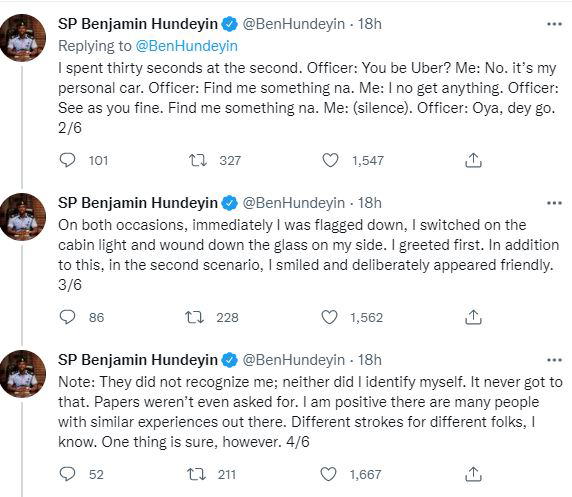This screenshot has width=572, height=497.
Task: Like the tweet with 1,547 likes
Action: point(330,160)
